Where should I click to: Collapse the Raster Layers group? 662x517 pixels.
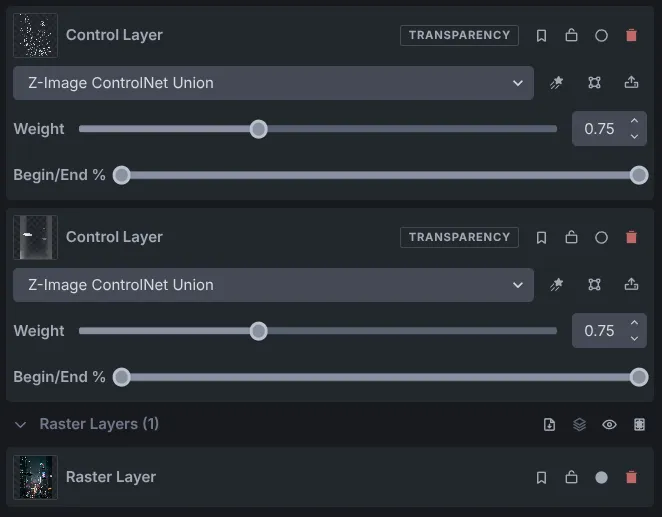[x=20, y=425]
